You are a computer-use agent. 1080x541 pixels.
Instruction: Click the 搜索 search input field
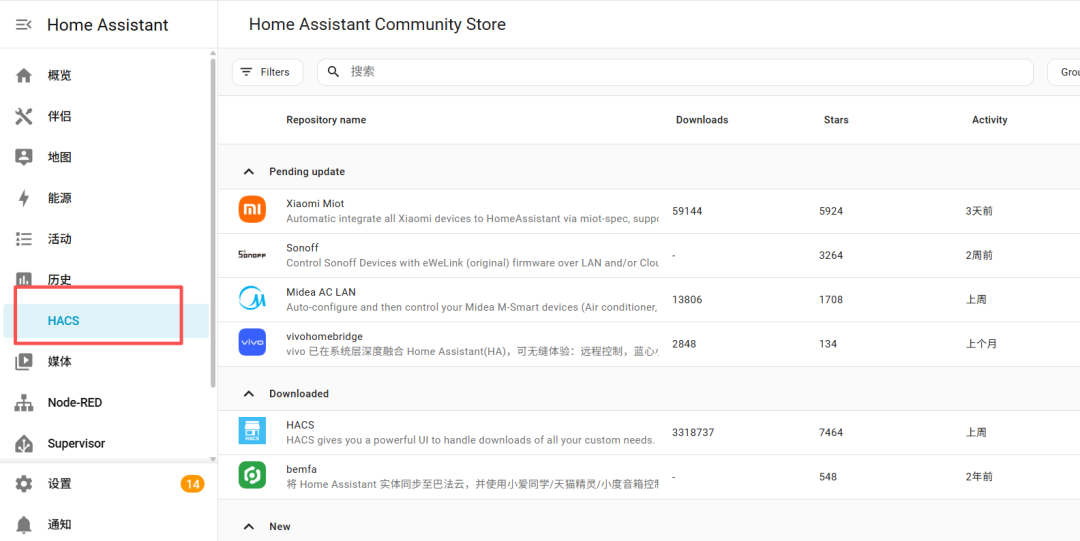pos(675,72)
